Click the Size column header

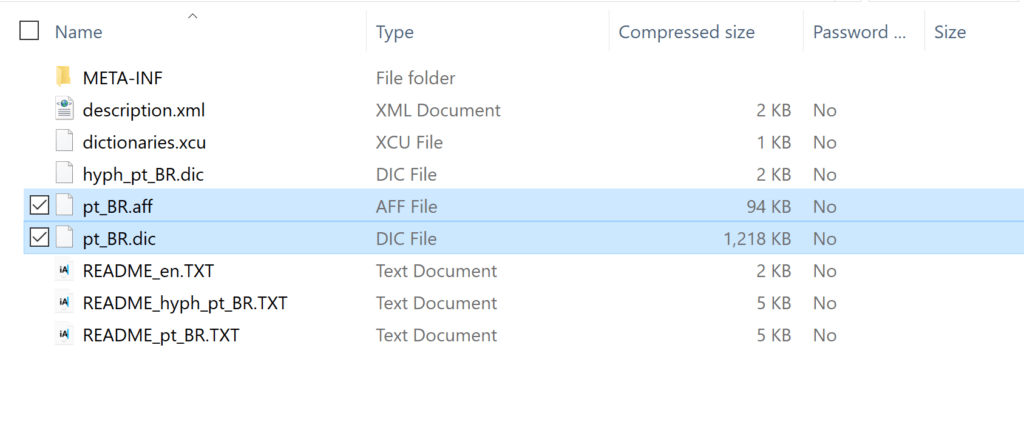[950, 32]
